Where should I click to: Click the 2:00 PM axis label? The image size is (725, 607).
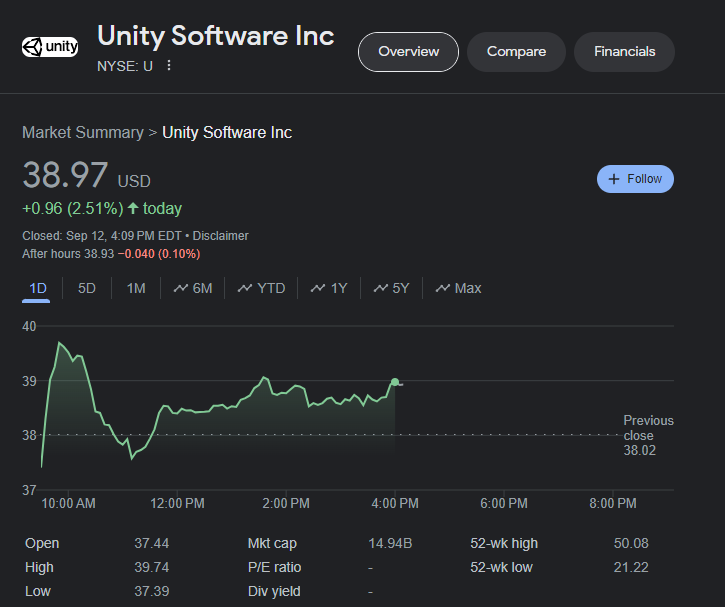[x=286, y=503]
